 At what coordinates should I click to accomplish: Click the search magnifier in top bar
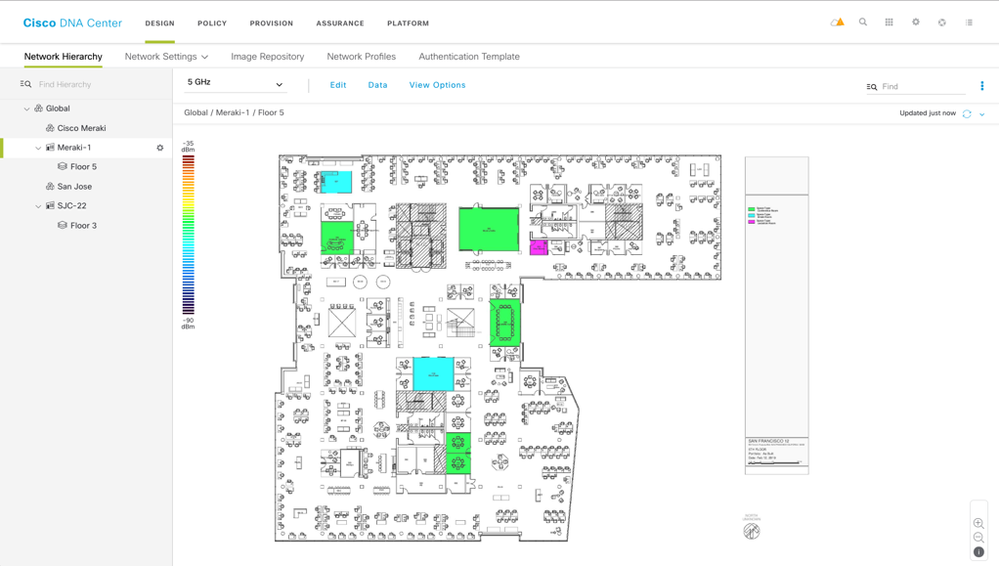[863, 22]
